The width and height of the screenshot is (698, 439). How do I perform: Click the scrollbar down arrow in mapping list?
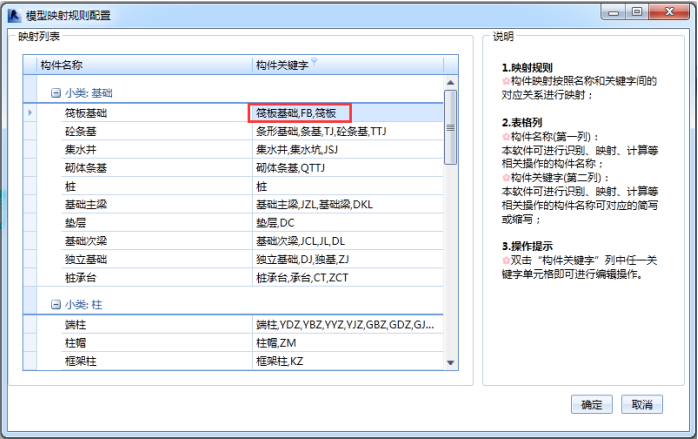tap(450, 363)
